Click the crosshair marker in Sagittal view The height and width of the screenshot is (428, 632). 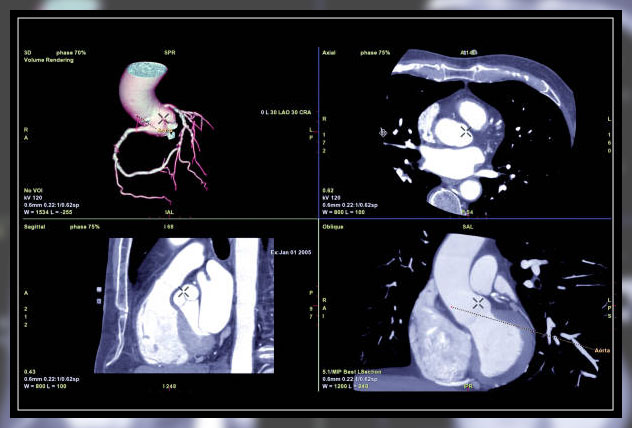click(x=183, y=293)
